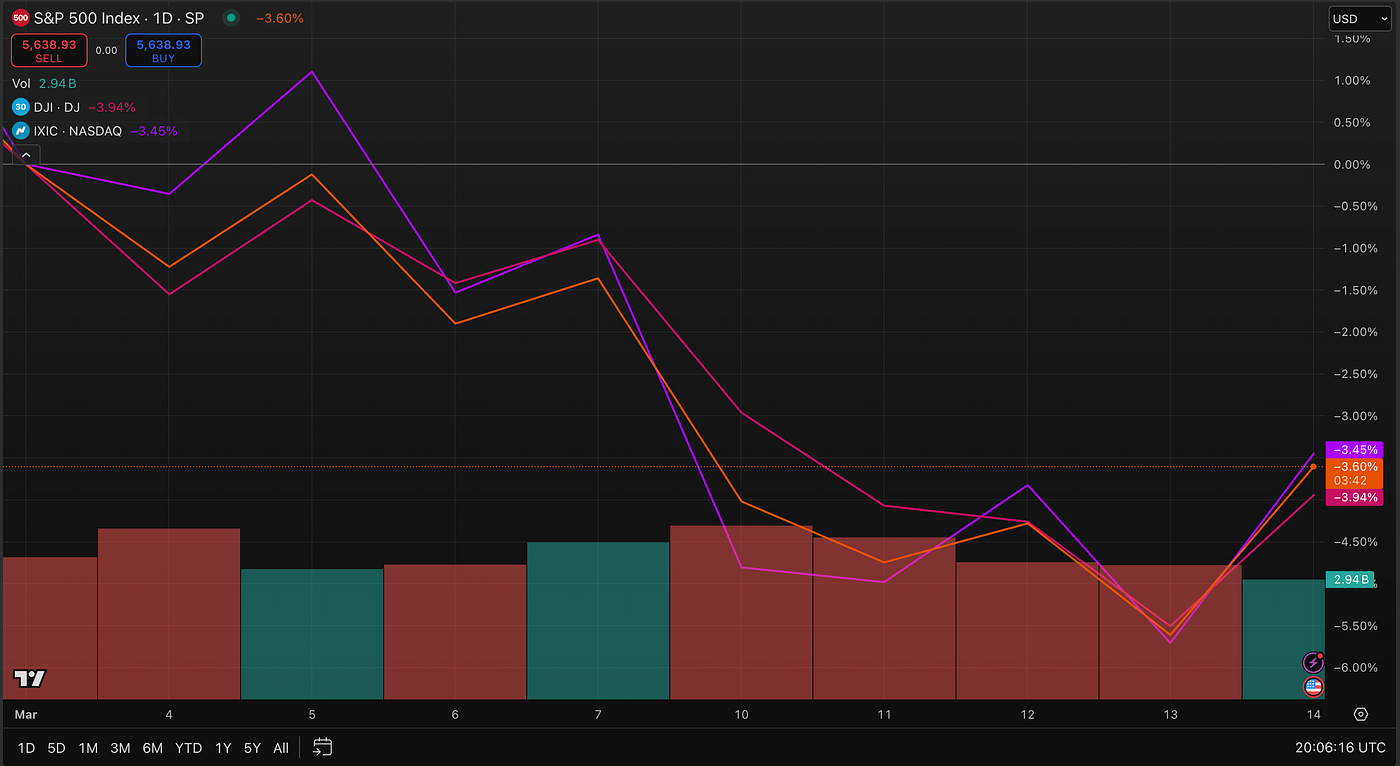
Task: Click the DJI · DJ legend label
Action: pyautogui.click(x=57, y=107)
